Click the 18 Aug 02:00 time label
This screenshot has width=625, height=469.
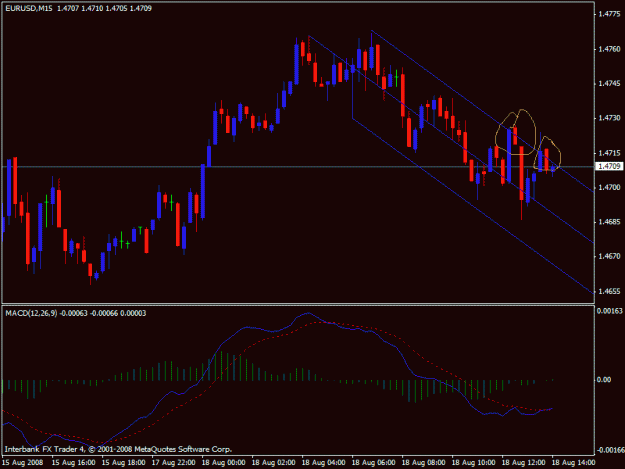(273, 463)
